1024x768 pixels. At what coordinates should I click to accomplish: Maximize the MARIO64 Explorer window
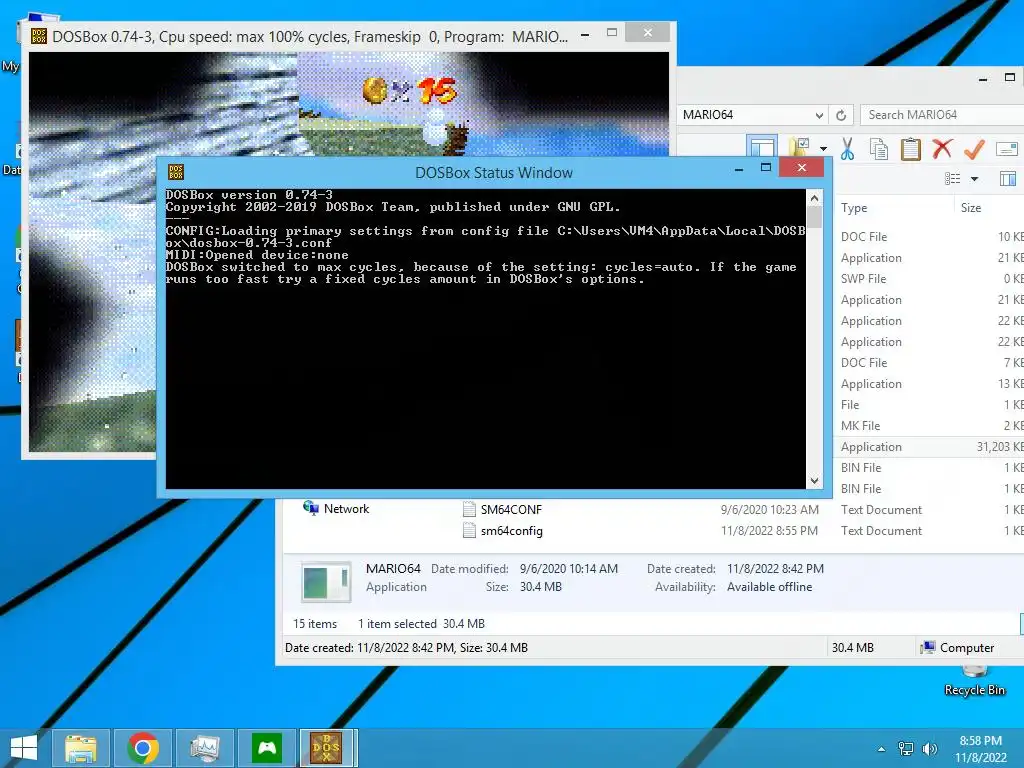point(1010,77)
